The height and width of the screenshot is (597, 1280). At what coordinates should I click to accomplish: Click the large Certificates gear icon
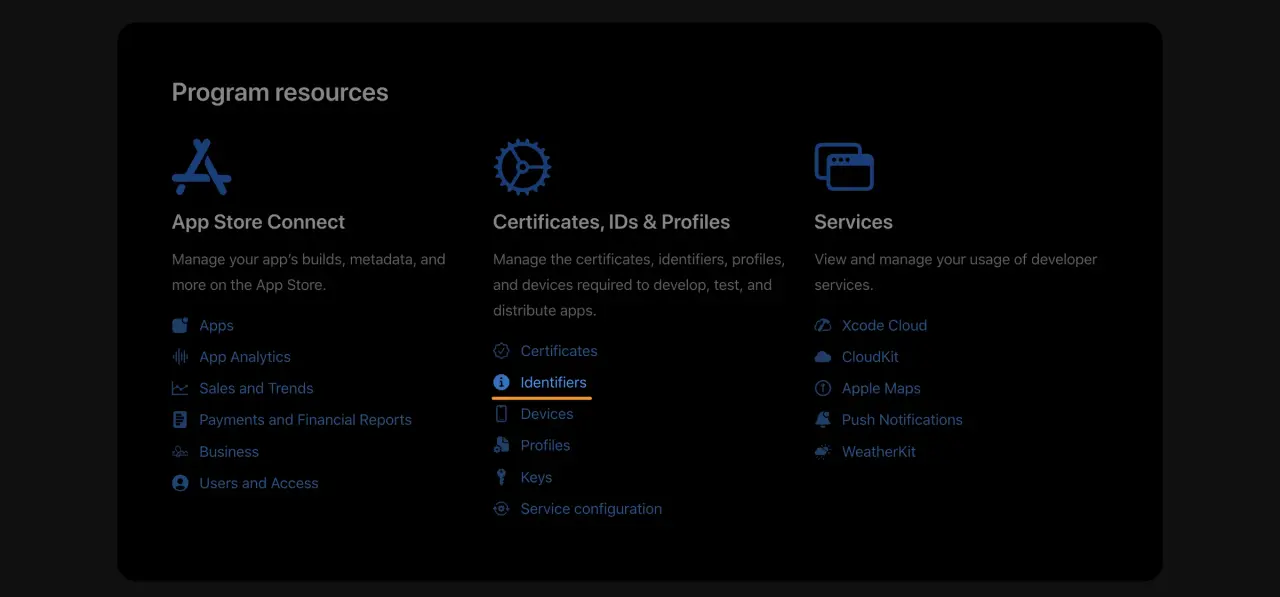pos(522,167)
